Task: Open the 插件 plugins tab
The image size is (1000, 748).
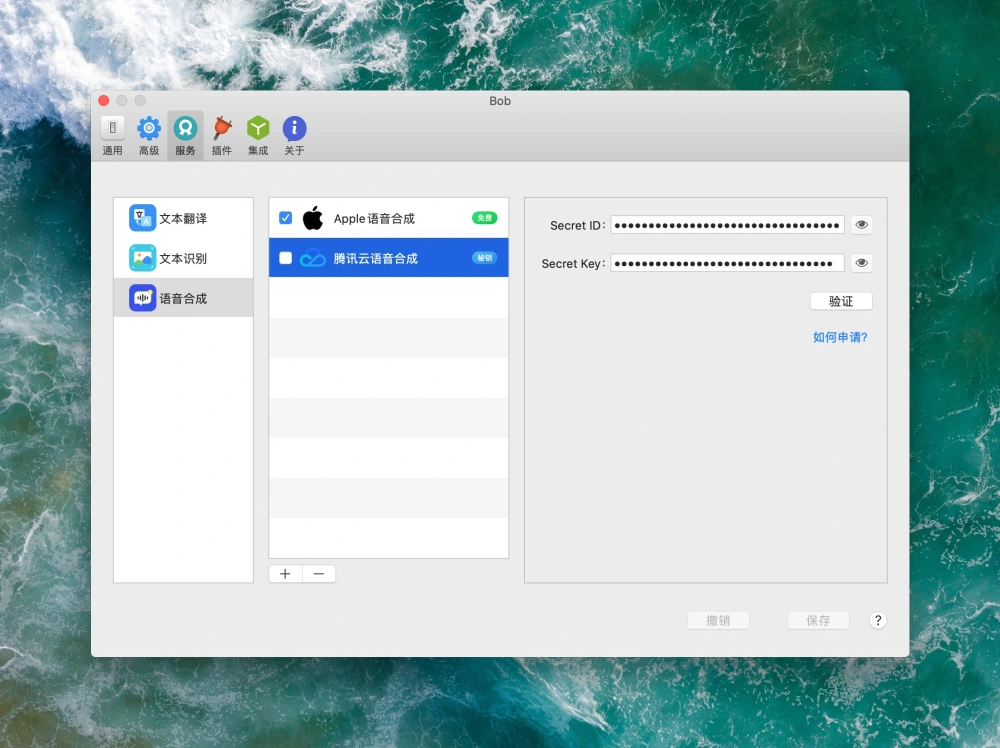Action: [221, 136]
